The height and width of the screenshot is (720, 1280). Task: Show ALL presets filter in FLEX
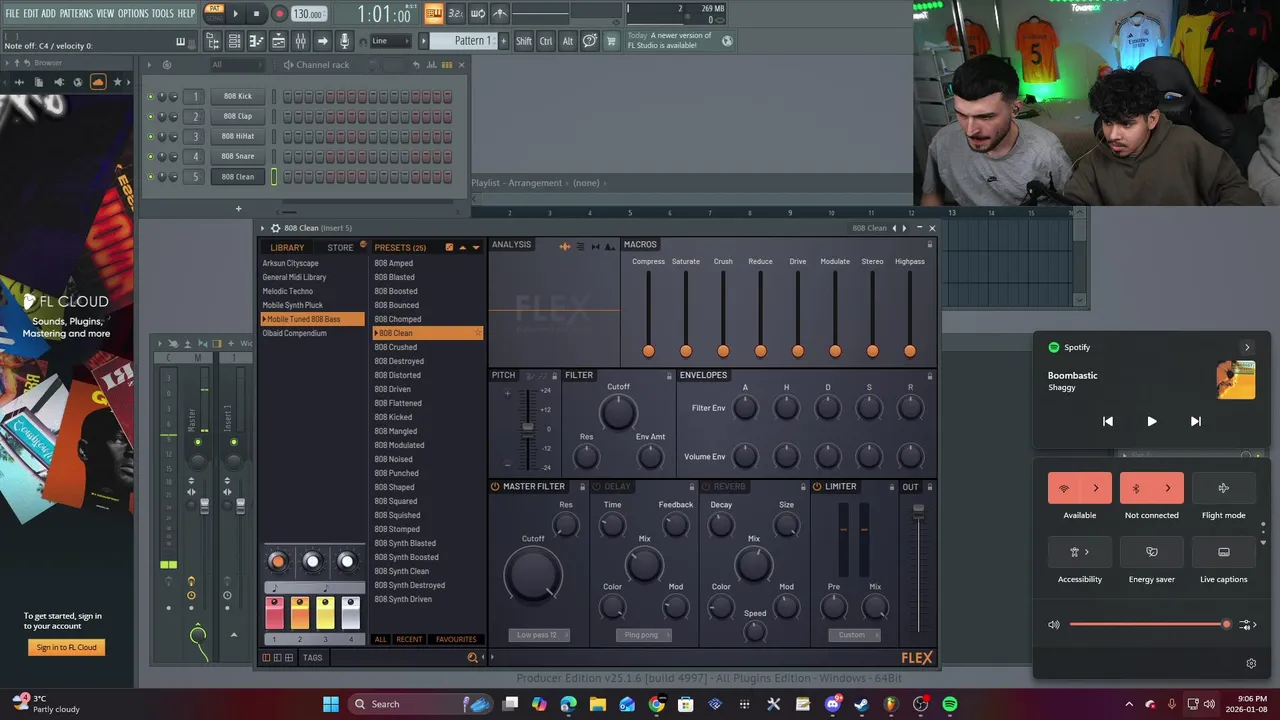coord(380,639)
